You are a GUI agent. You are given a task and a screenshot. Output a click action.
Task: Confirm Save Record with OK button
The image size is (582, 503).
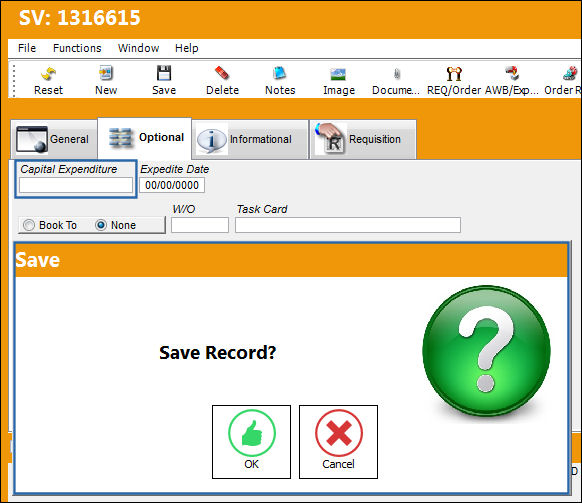[x=251, y=442]
